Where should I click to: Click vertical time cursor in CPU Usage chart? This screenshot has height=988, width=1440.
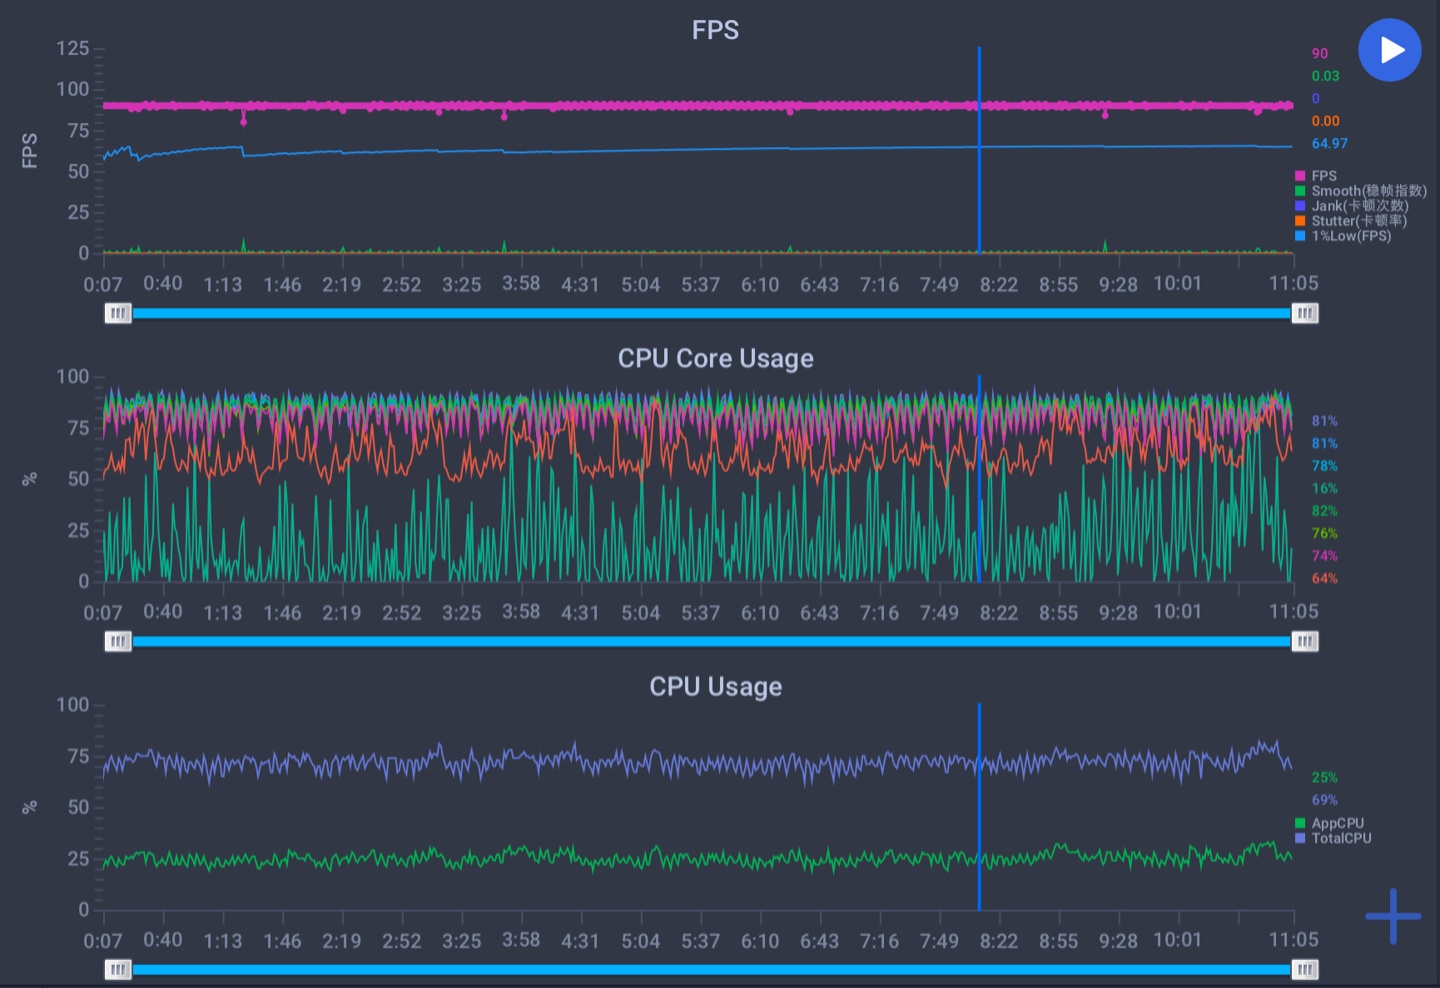979,830
